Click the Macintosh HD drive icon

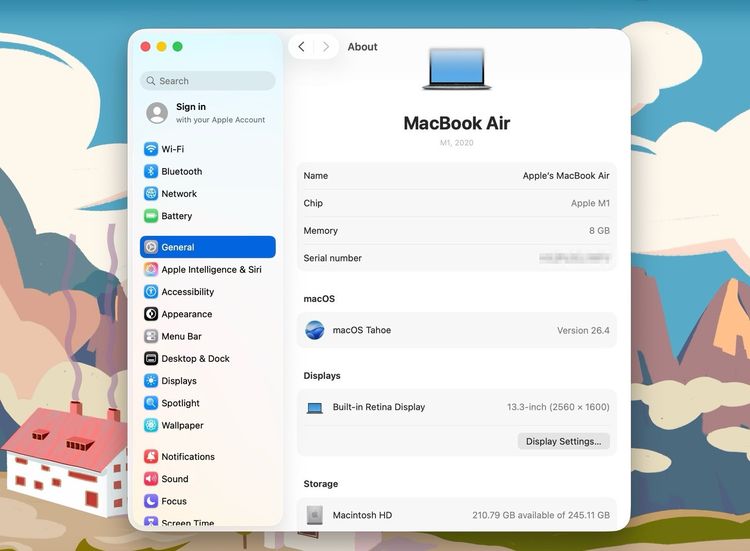[x=314, y=515]
